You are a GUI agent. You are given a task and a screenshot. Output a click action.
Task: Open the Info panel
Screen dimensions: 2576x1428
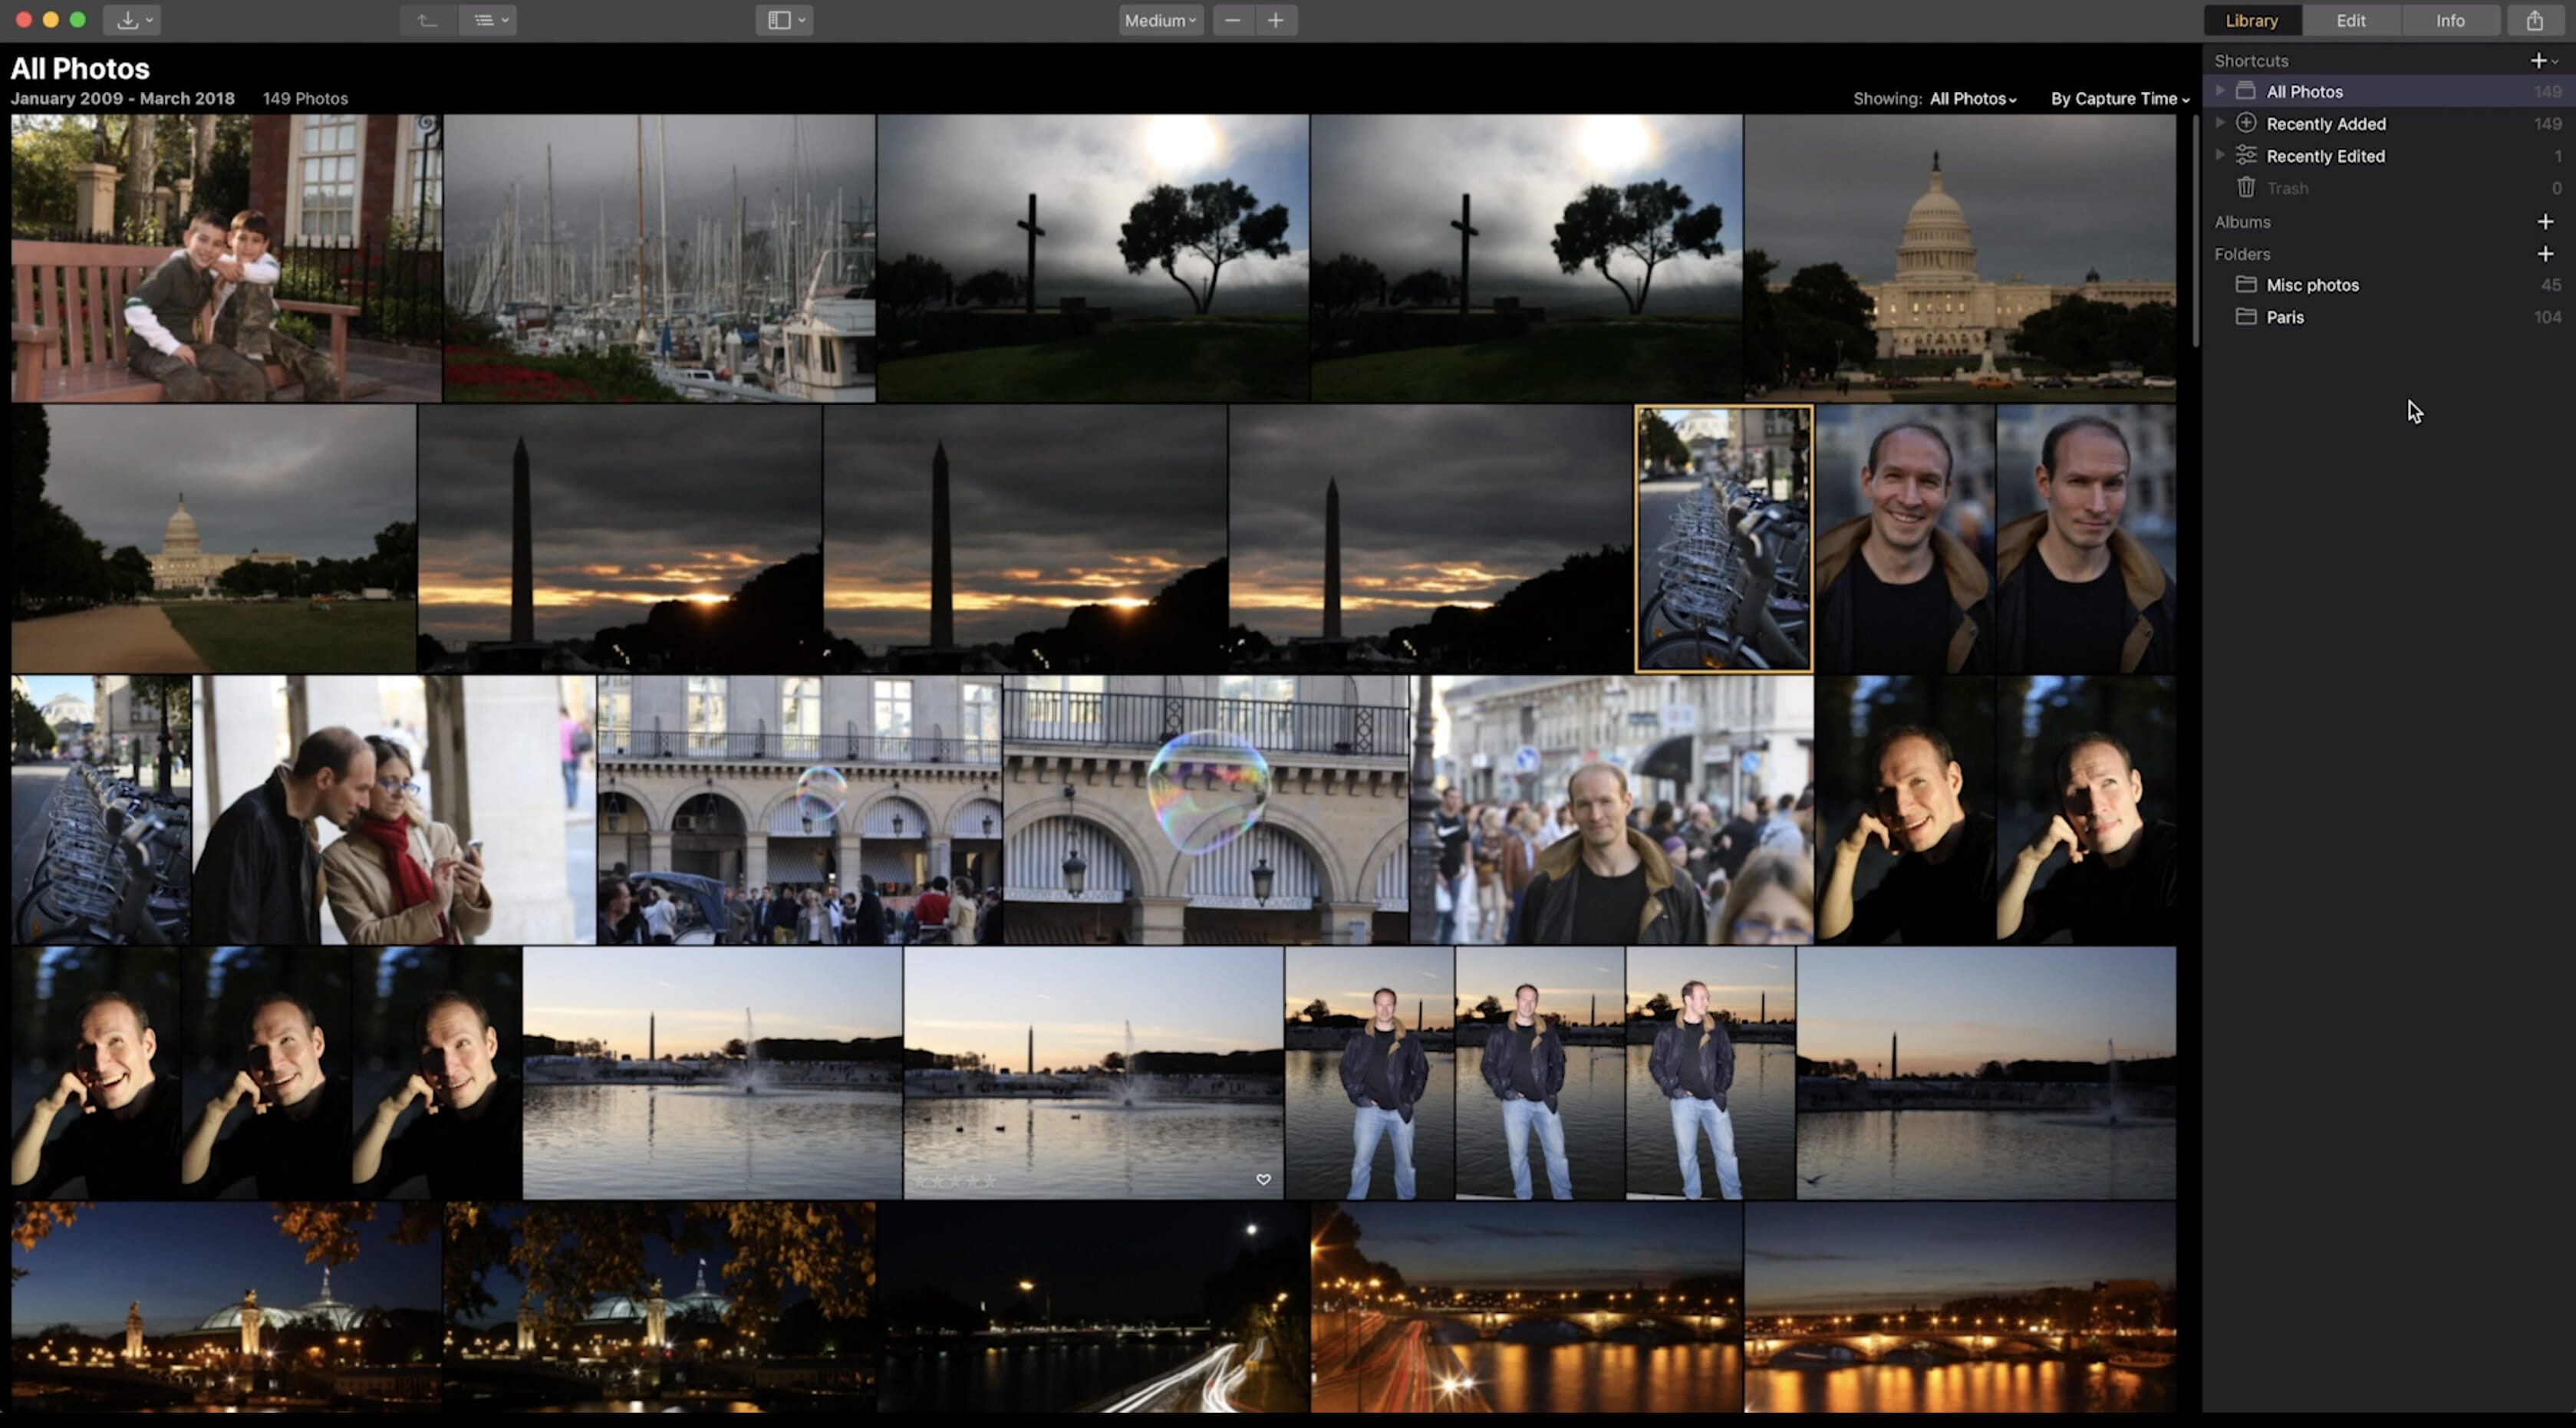tap(2449, 19)
